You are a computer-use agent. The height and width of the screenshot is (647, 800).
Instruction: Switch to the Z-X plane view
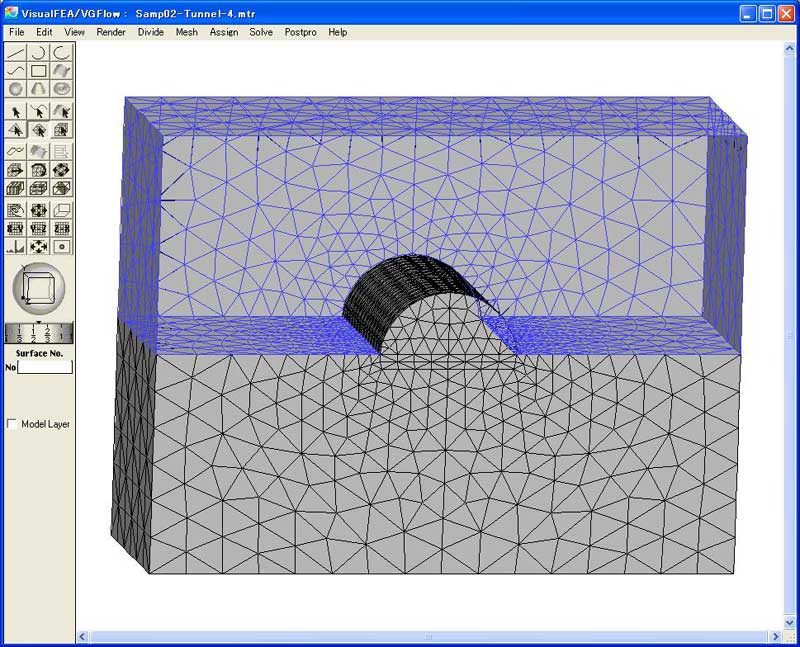[x=61, y=229]
